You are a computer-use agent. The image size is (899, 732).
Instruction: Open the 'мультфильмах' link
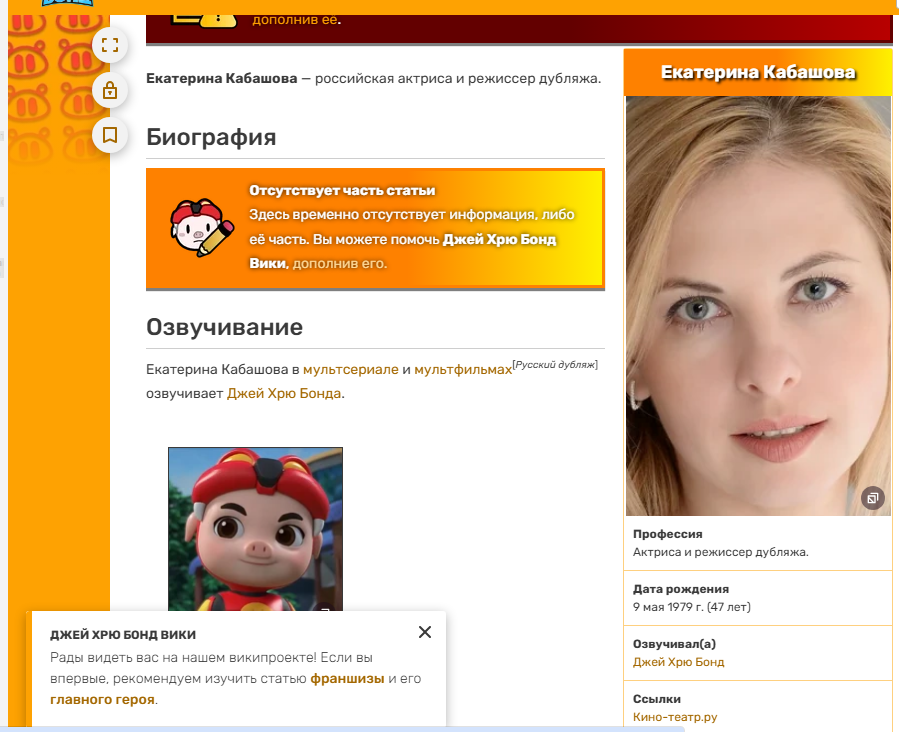(x=463, y=370)
